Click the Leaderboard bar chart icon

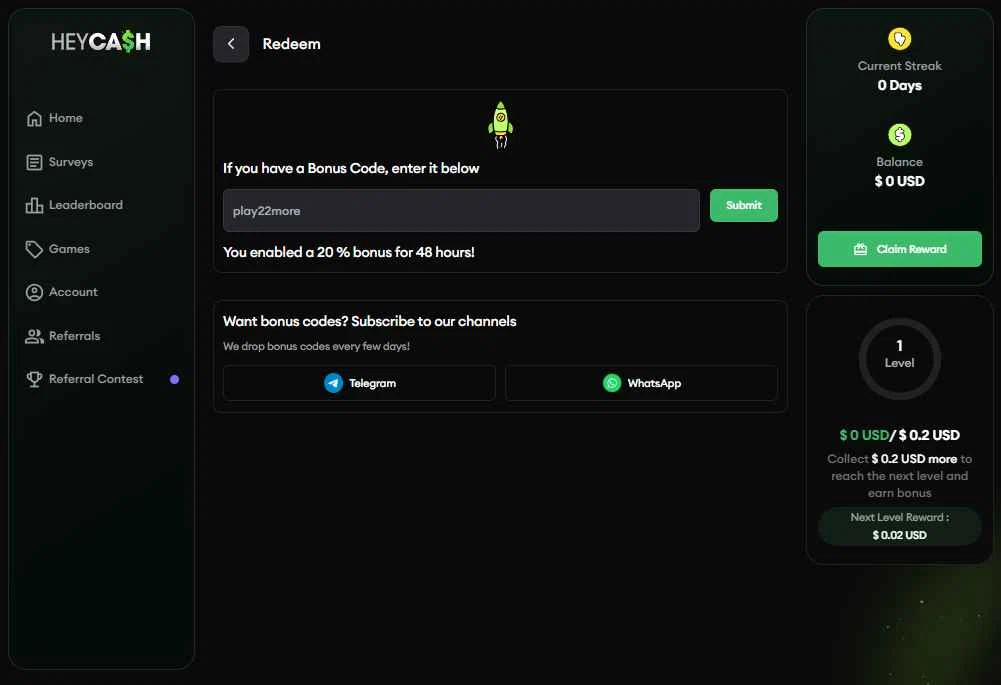tap(34, 205)
